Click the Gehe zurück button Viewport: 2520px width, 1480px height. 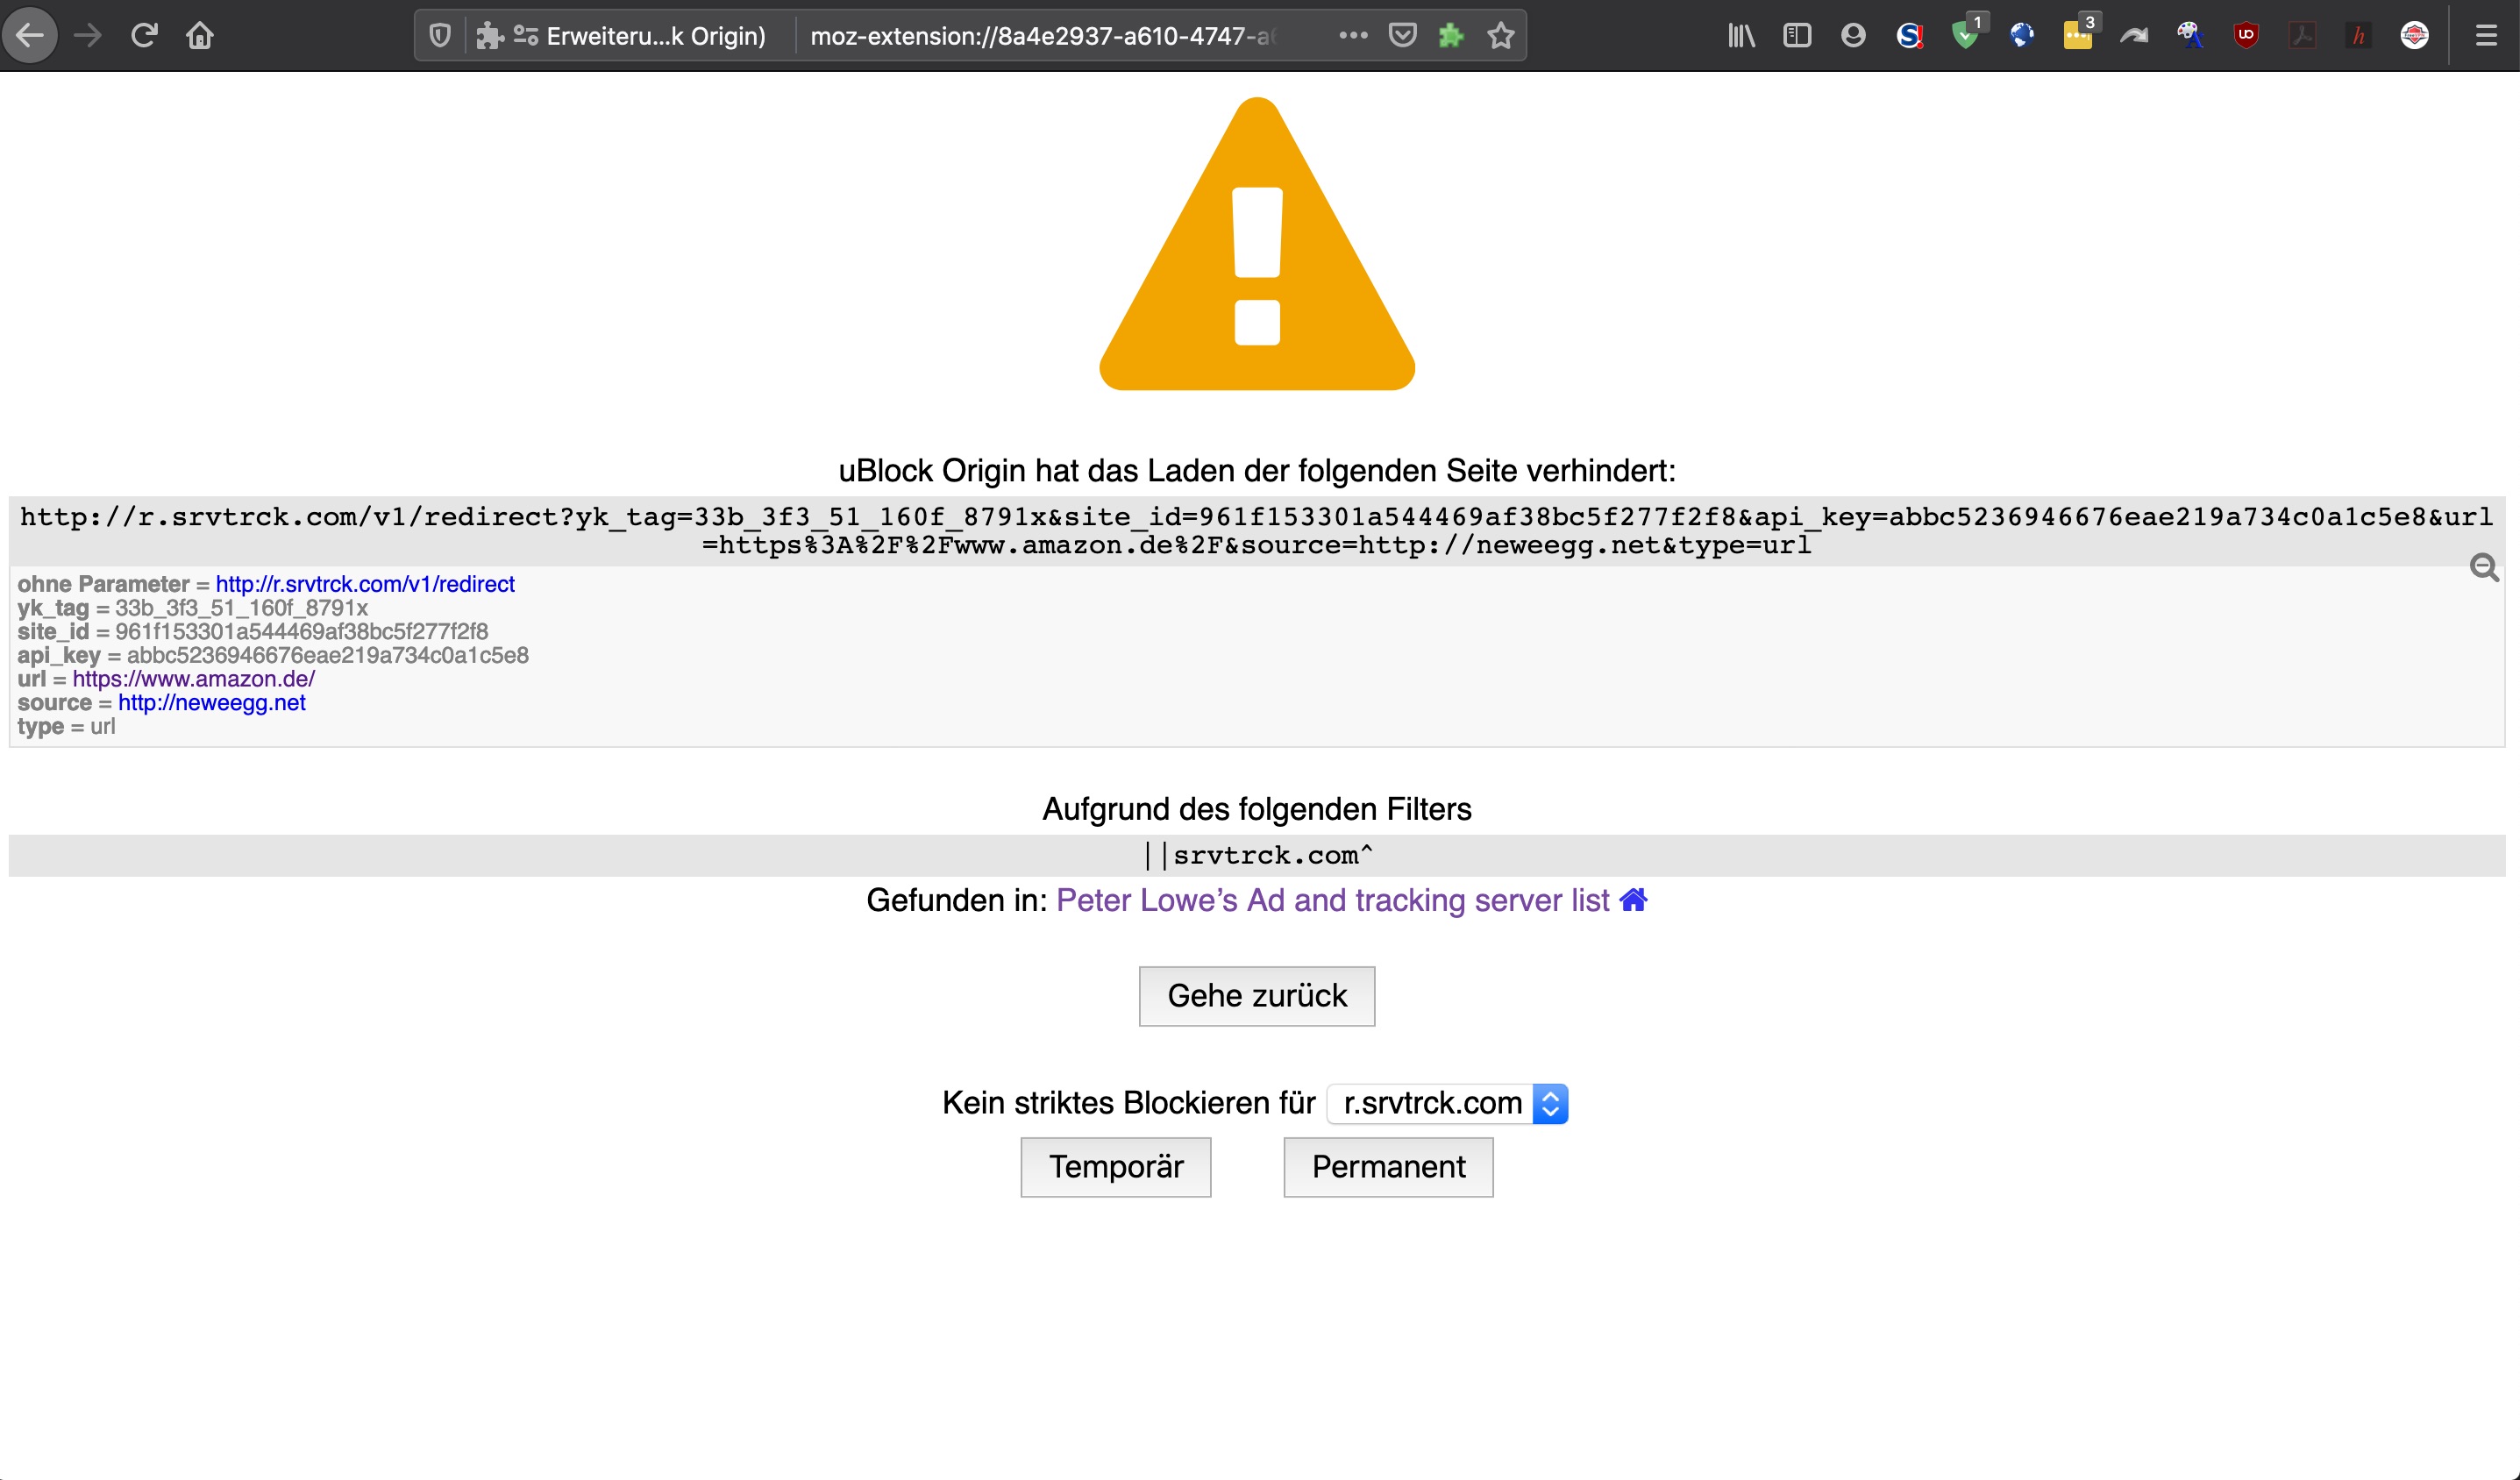pos(1256,996)
